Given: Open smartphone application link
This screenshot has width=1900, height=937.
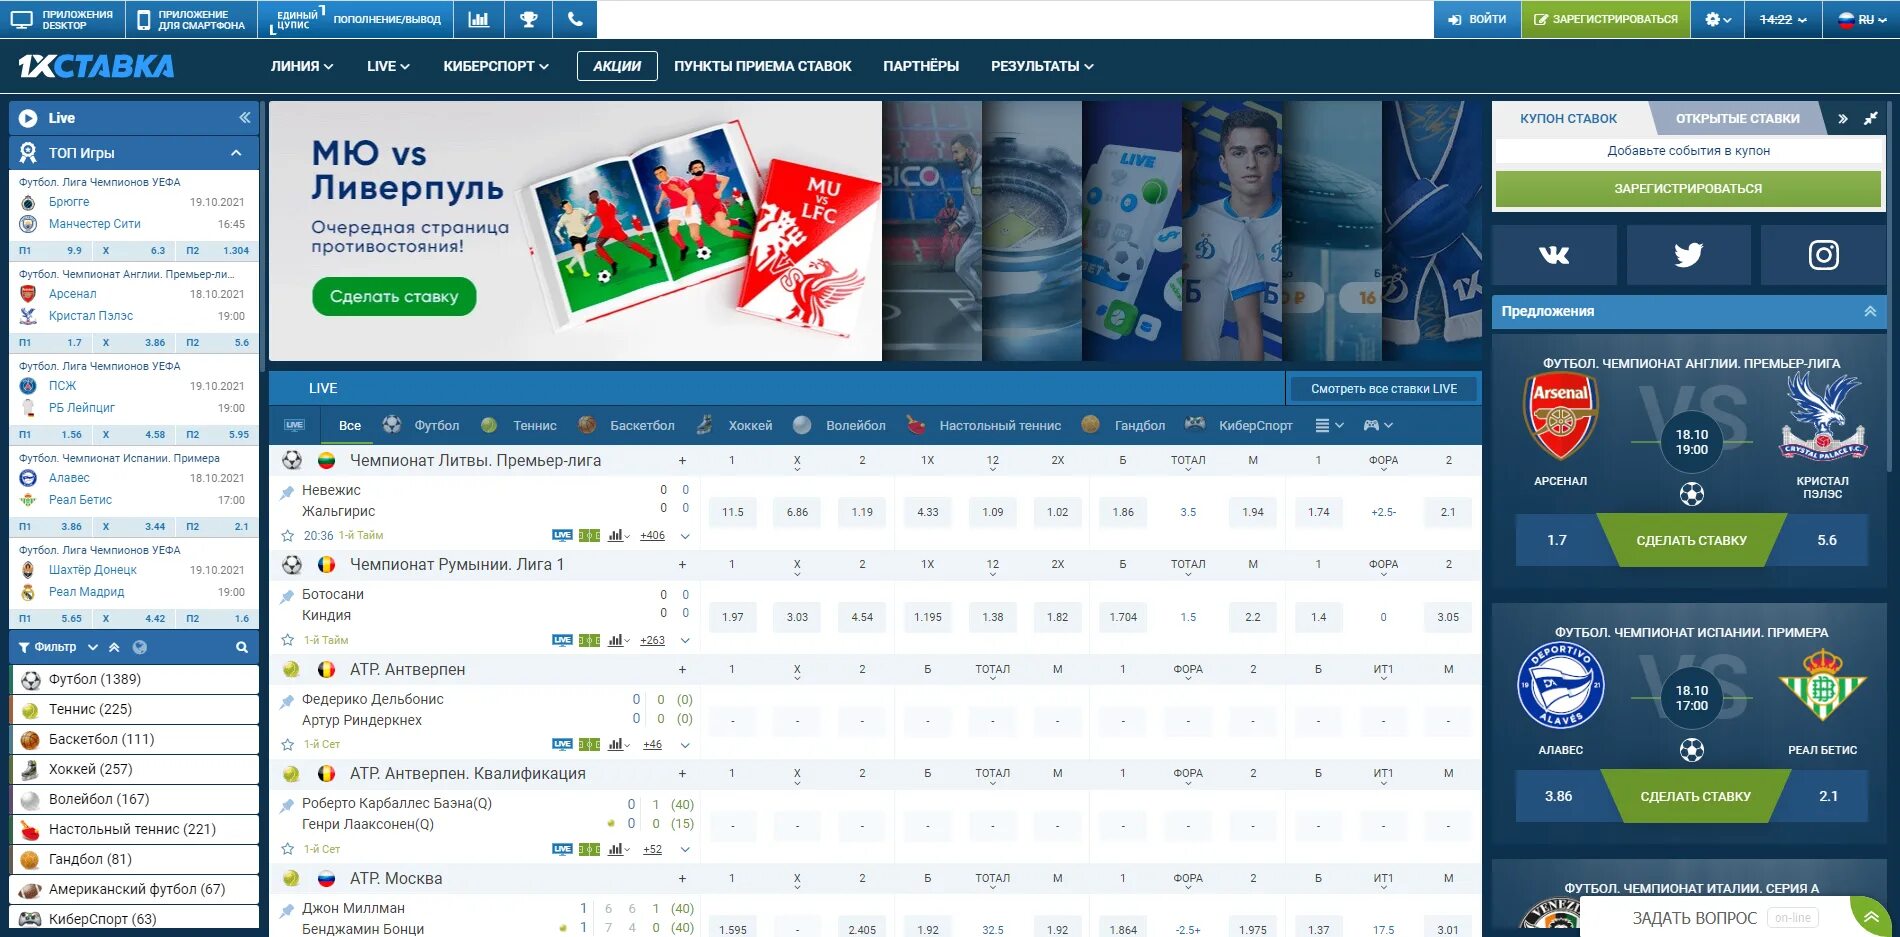Looking at the screenshot, I should click(191, 19).
